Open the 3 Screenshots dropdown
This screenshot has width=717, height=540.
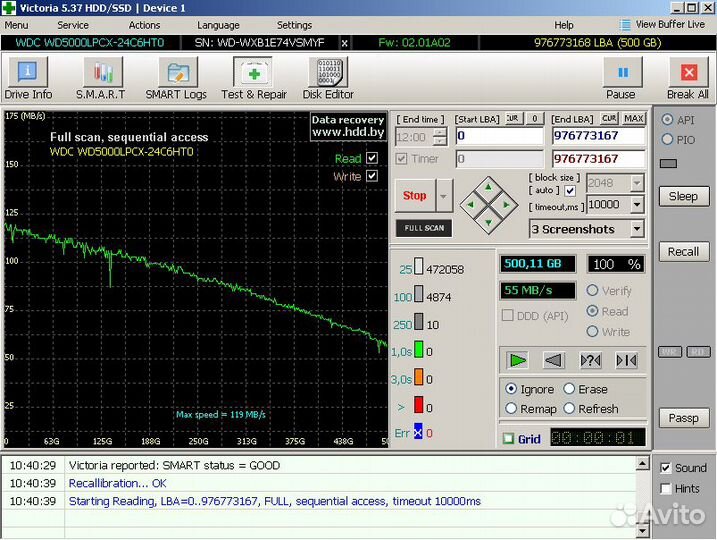coord(637,229)
